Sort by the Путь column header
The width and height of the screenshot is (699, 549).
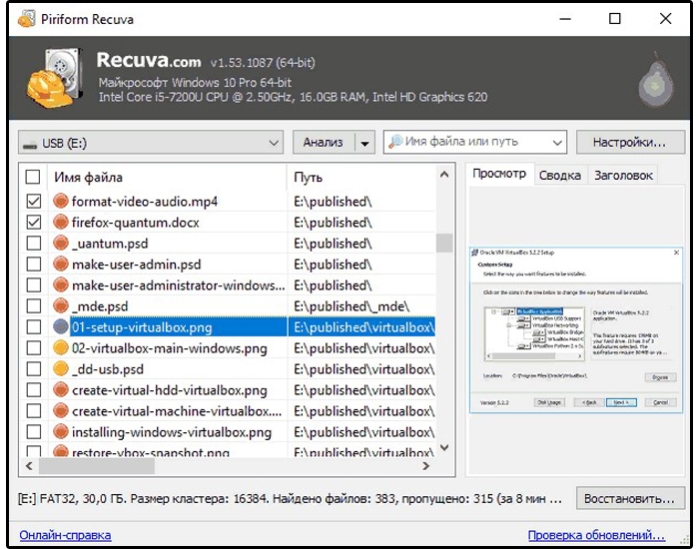pyautogui.click(x=361, y=177)
